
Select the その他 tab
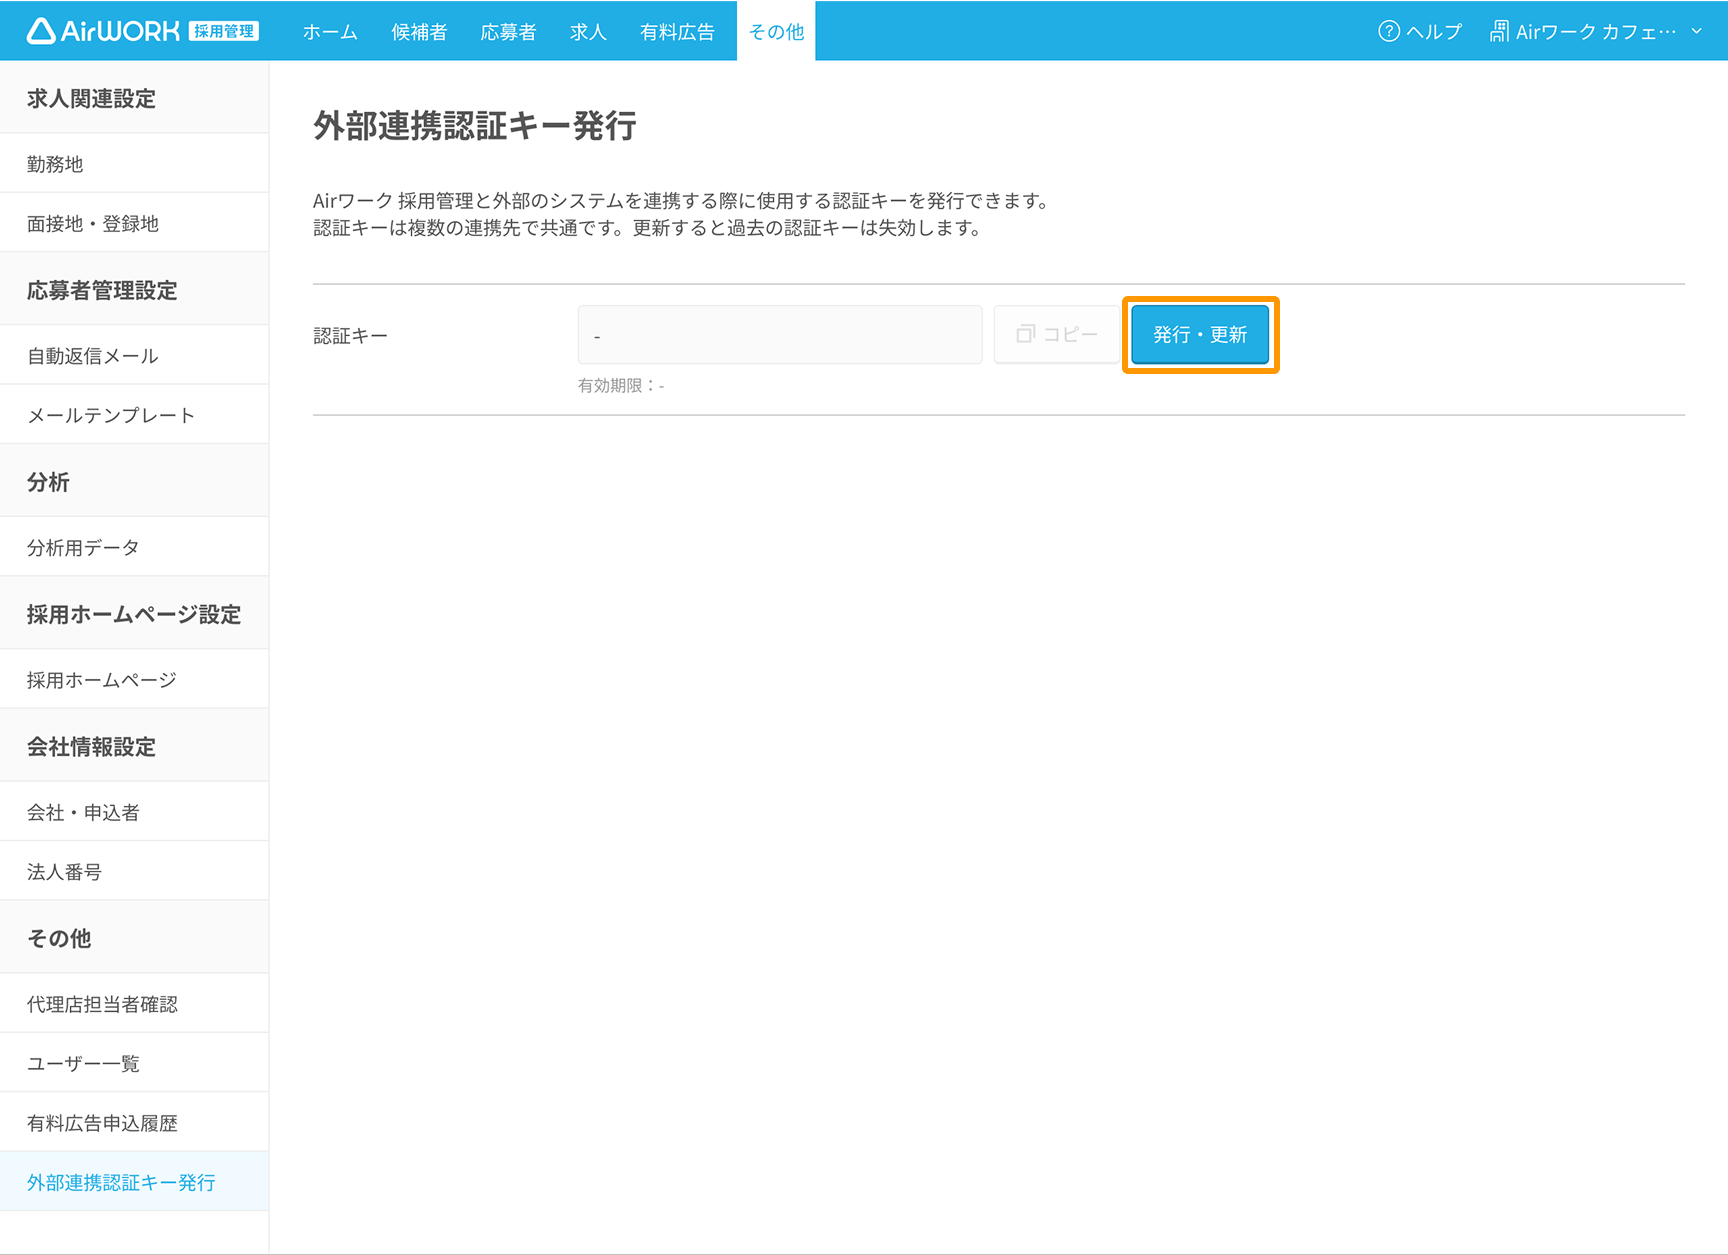[x=776, y=31]
